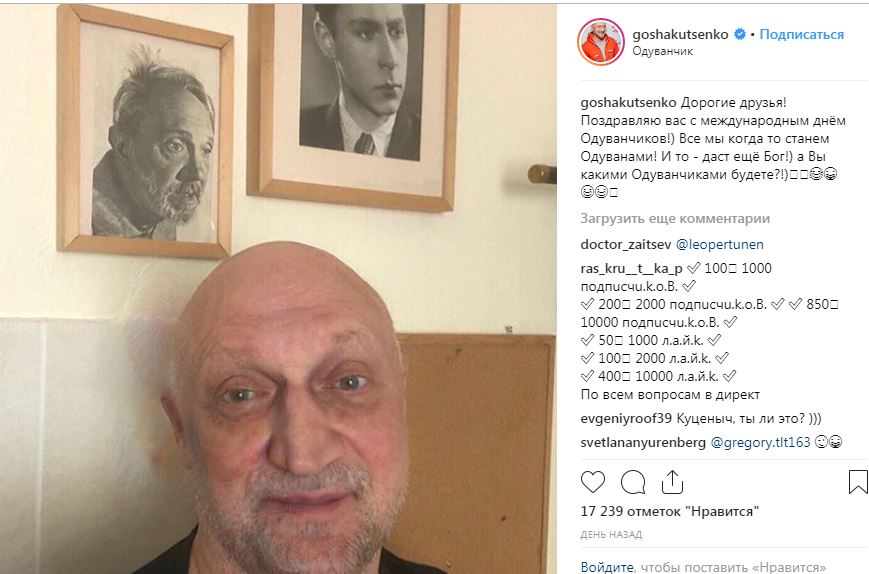Viewport: 869px width, 574px height.
Task: Open the comment speech bubble icon
Action: (x=633, y=482)
